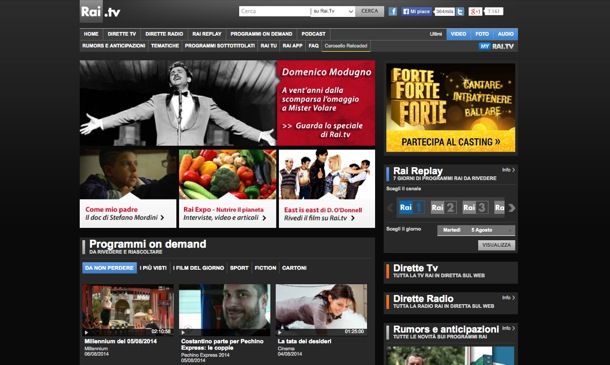Click the Google +1 button
The height and width of the screenshot is (365, 610).
pos(475,11)
